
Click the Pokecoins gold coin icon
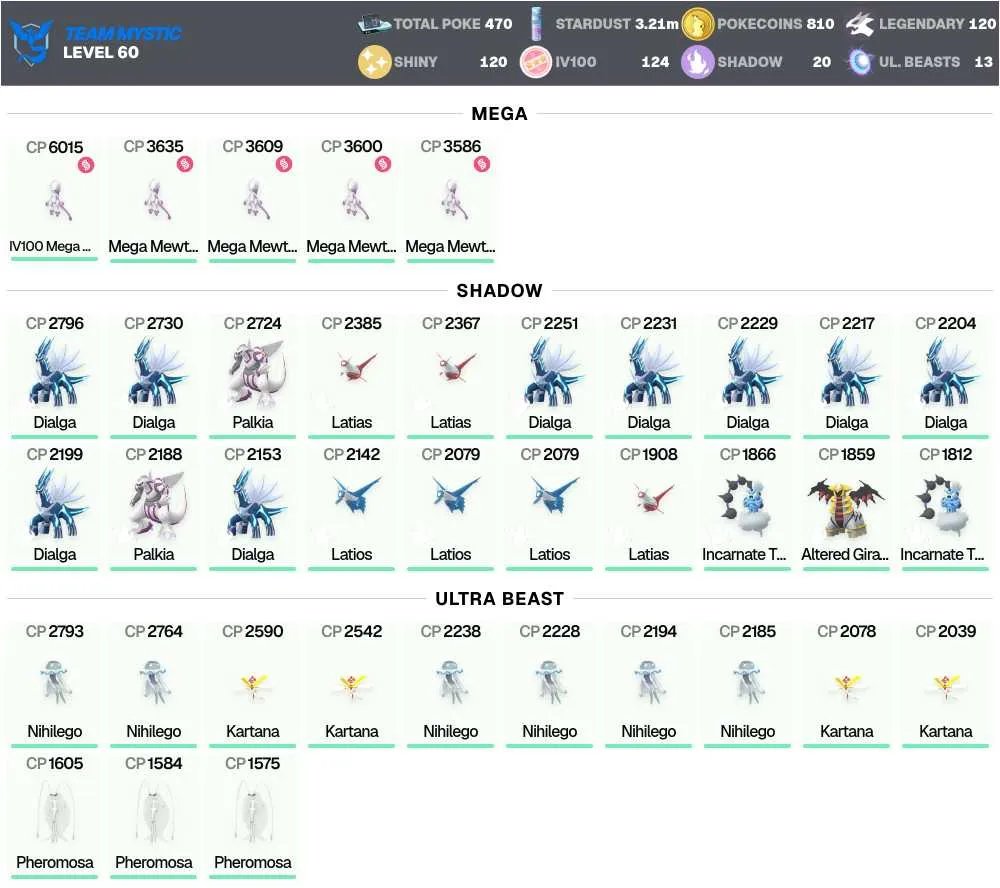[x=697, y=24]
